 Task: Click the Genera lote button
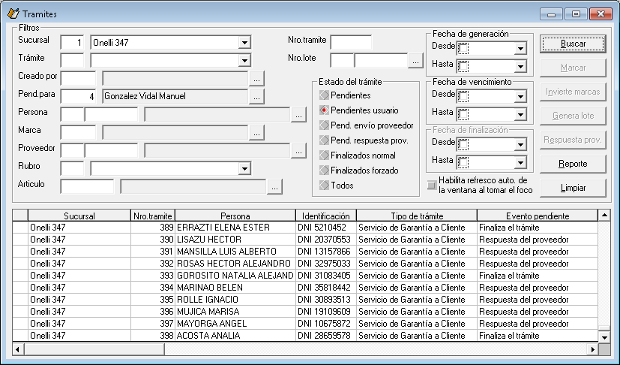pos(573,116)
